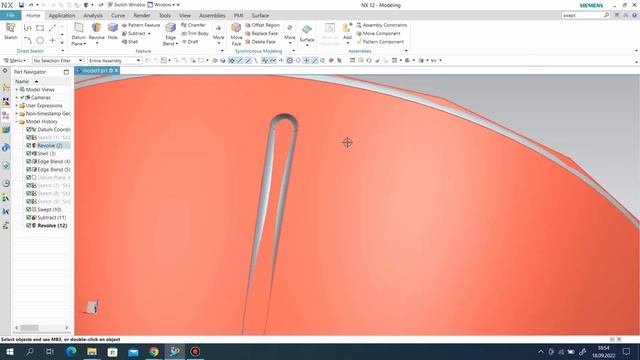This screenshot has width=640, height=360.
Task: Select the Arc sketch tool
Action: pyautogui.click(x=27, y=40)
